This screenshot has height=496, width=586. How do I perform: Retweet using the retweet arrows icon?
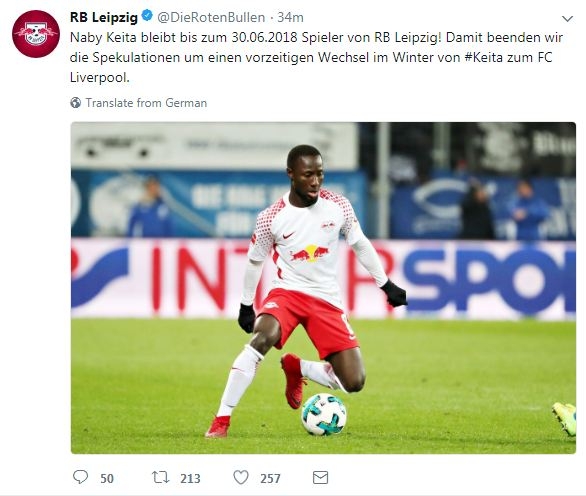(161, 477)
